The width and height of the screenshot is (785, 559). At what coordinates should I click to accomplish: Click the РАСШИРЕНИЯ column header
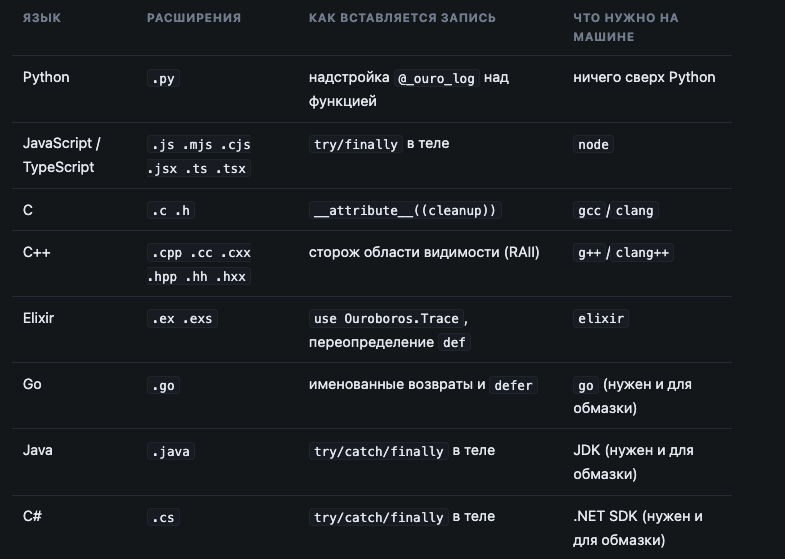tap(194, 18)
